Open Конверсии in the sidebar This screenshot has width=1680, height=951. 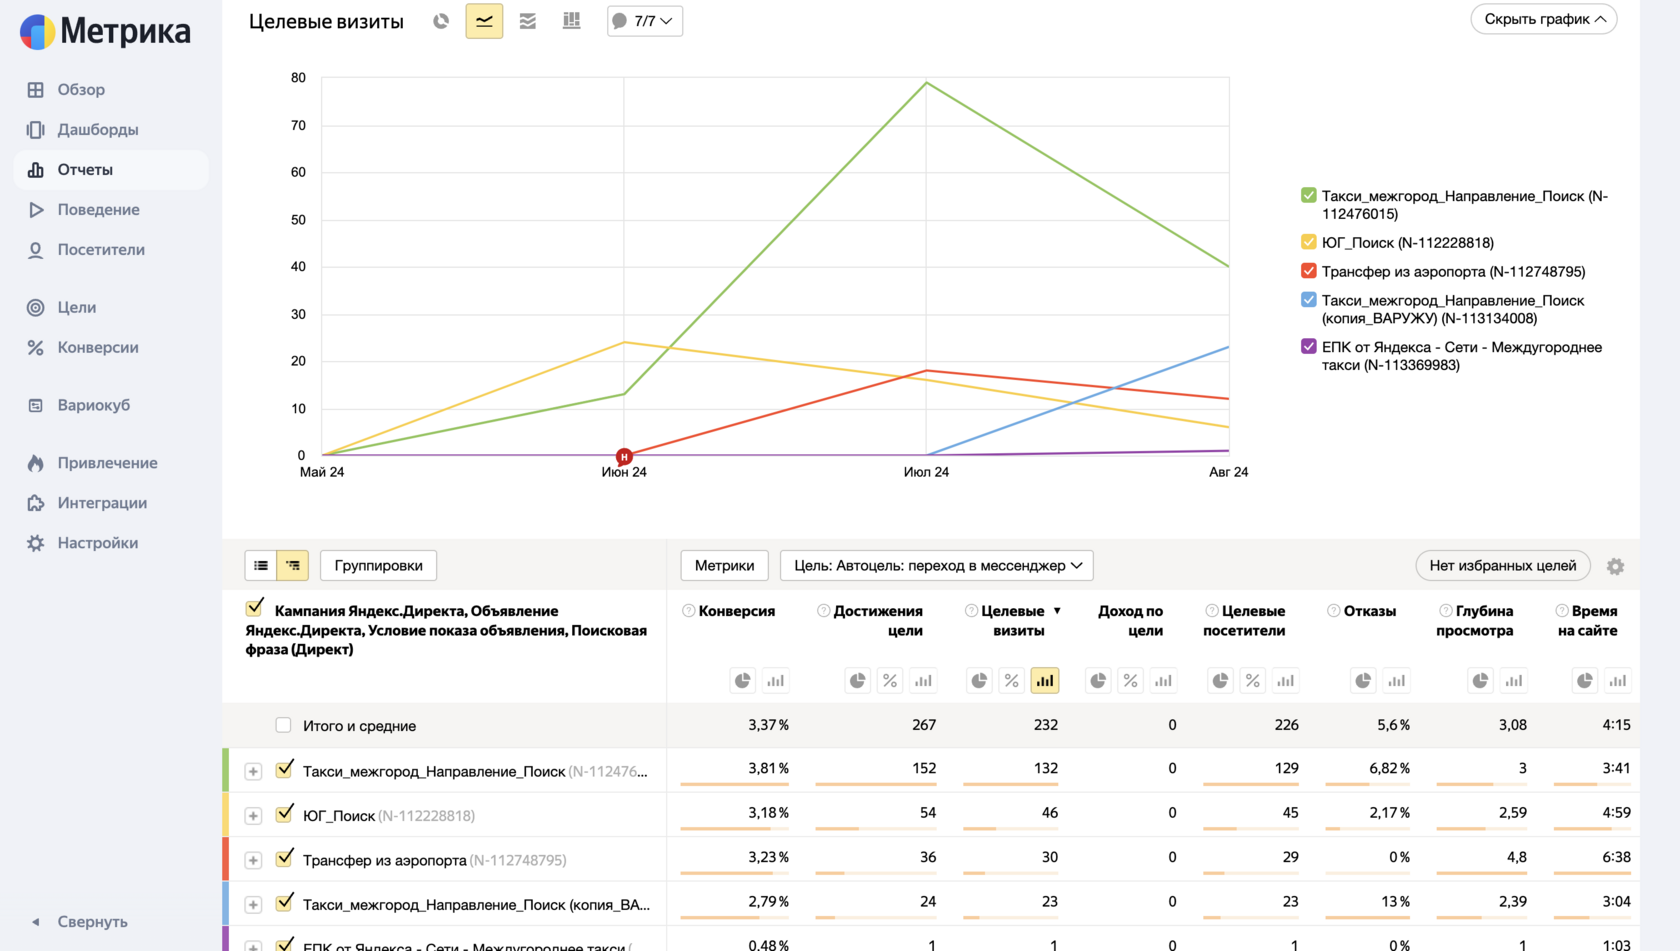[x=83, y=348]
